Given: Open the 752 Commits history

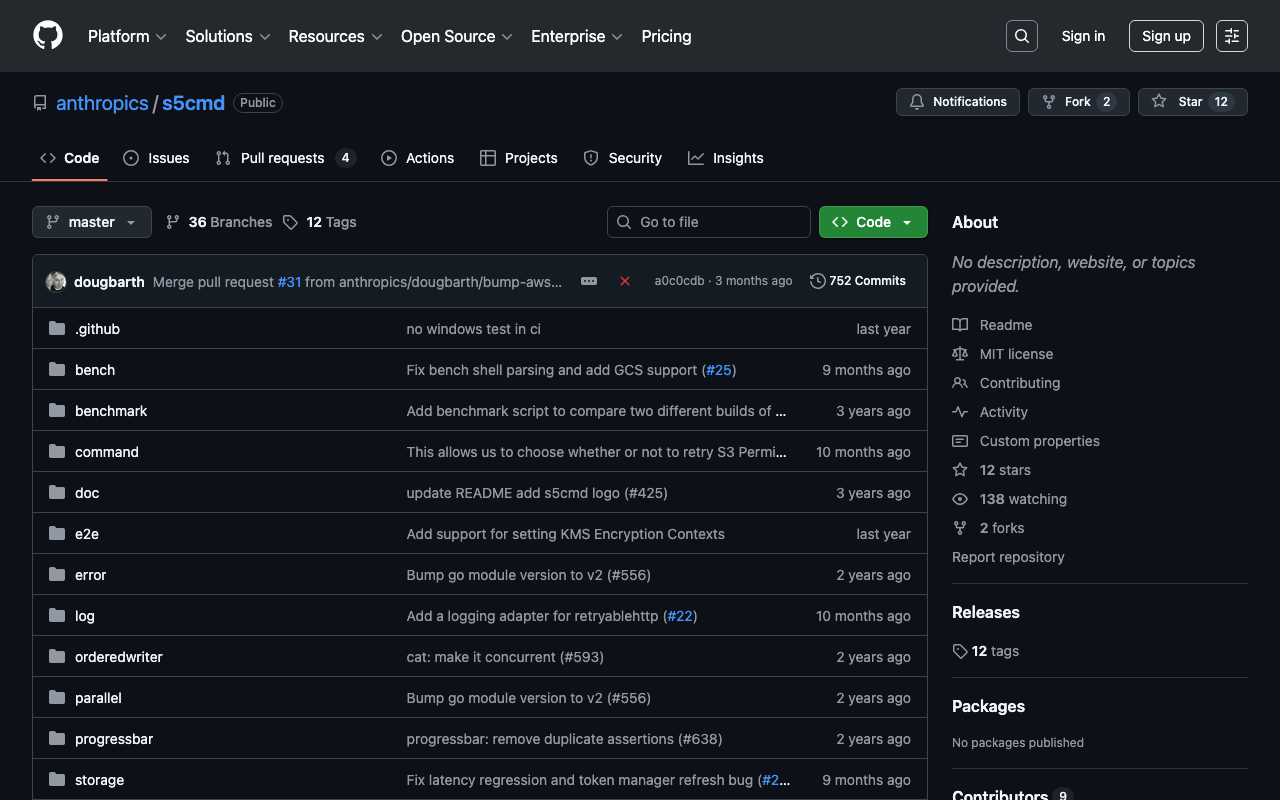Looking at the screenshot, I should (857, 281).
